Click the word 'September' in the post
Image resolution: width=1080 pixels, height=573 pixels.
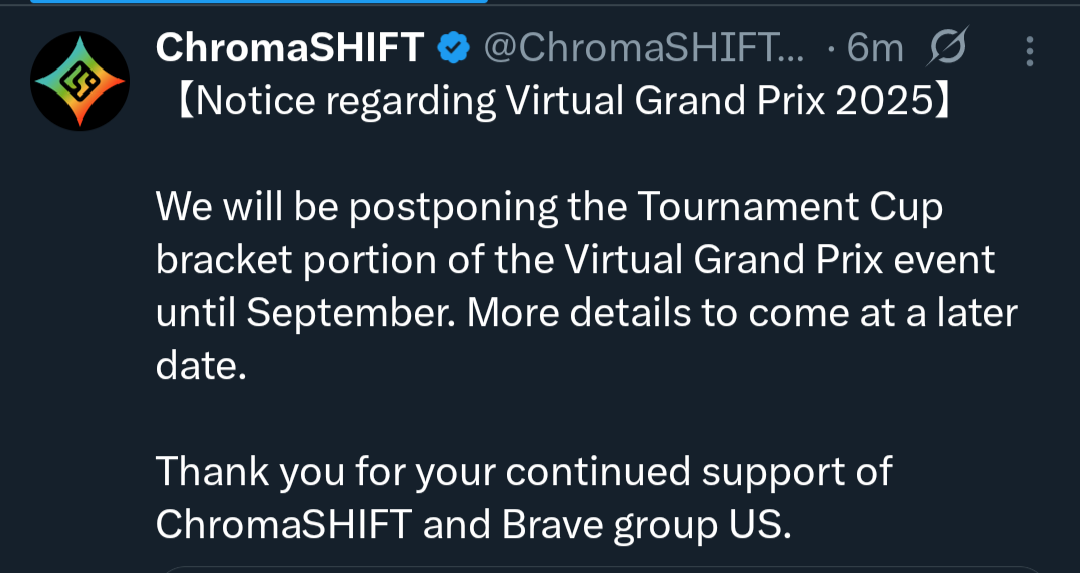click(x=346, y=315)
